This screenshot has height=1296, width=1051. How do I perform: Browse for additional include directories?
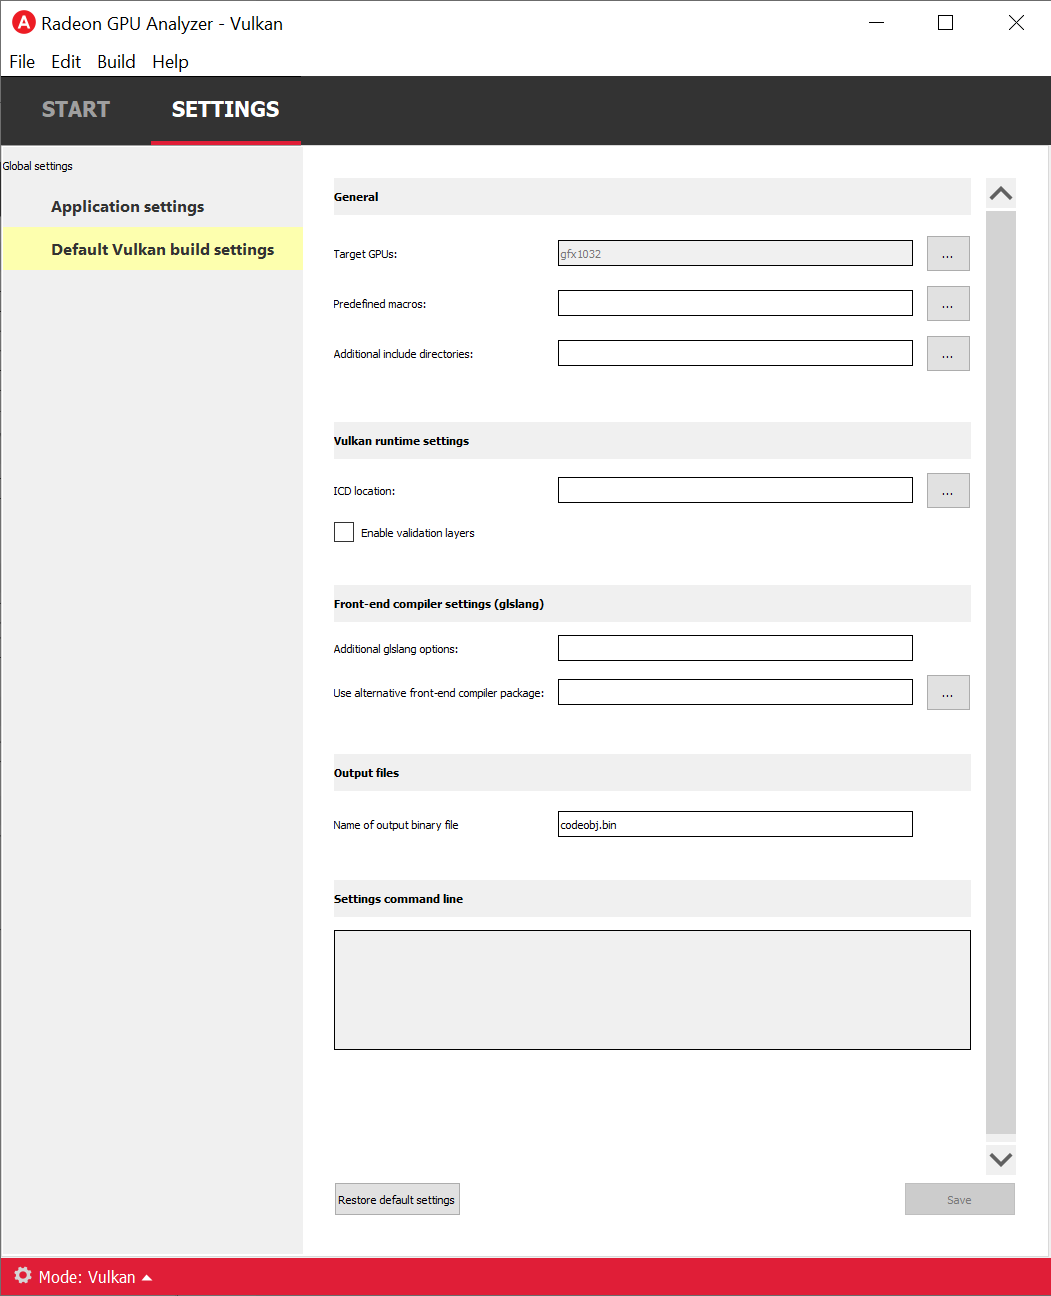tap(947, 354)
